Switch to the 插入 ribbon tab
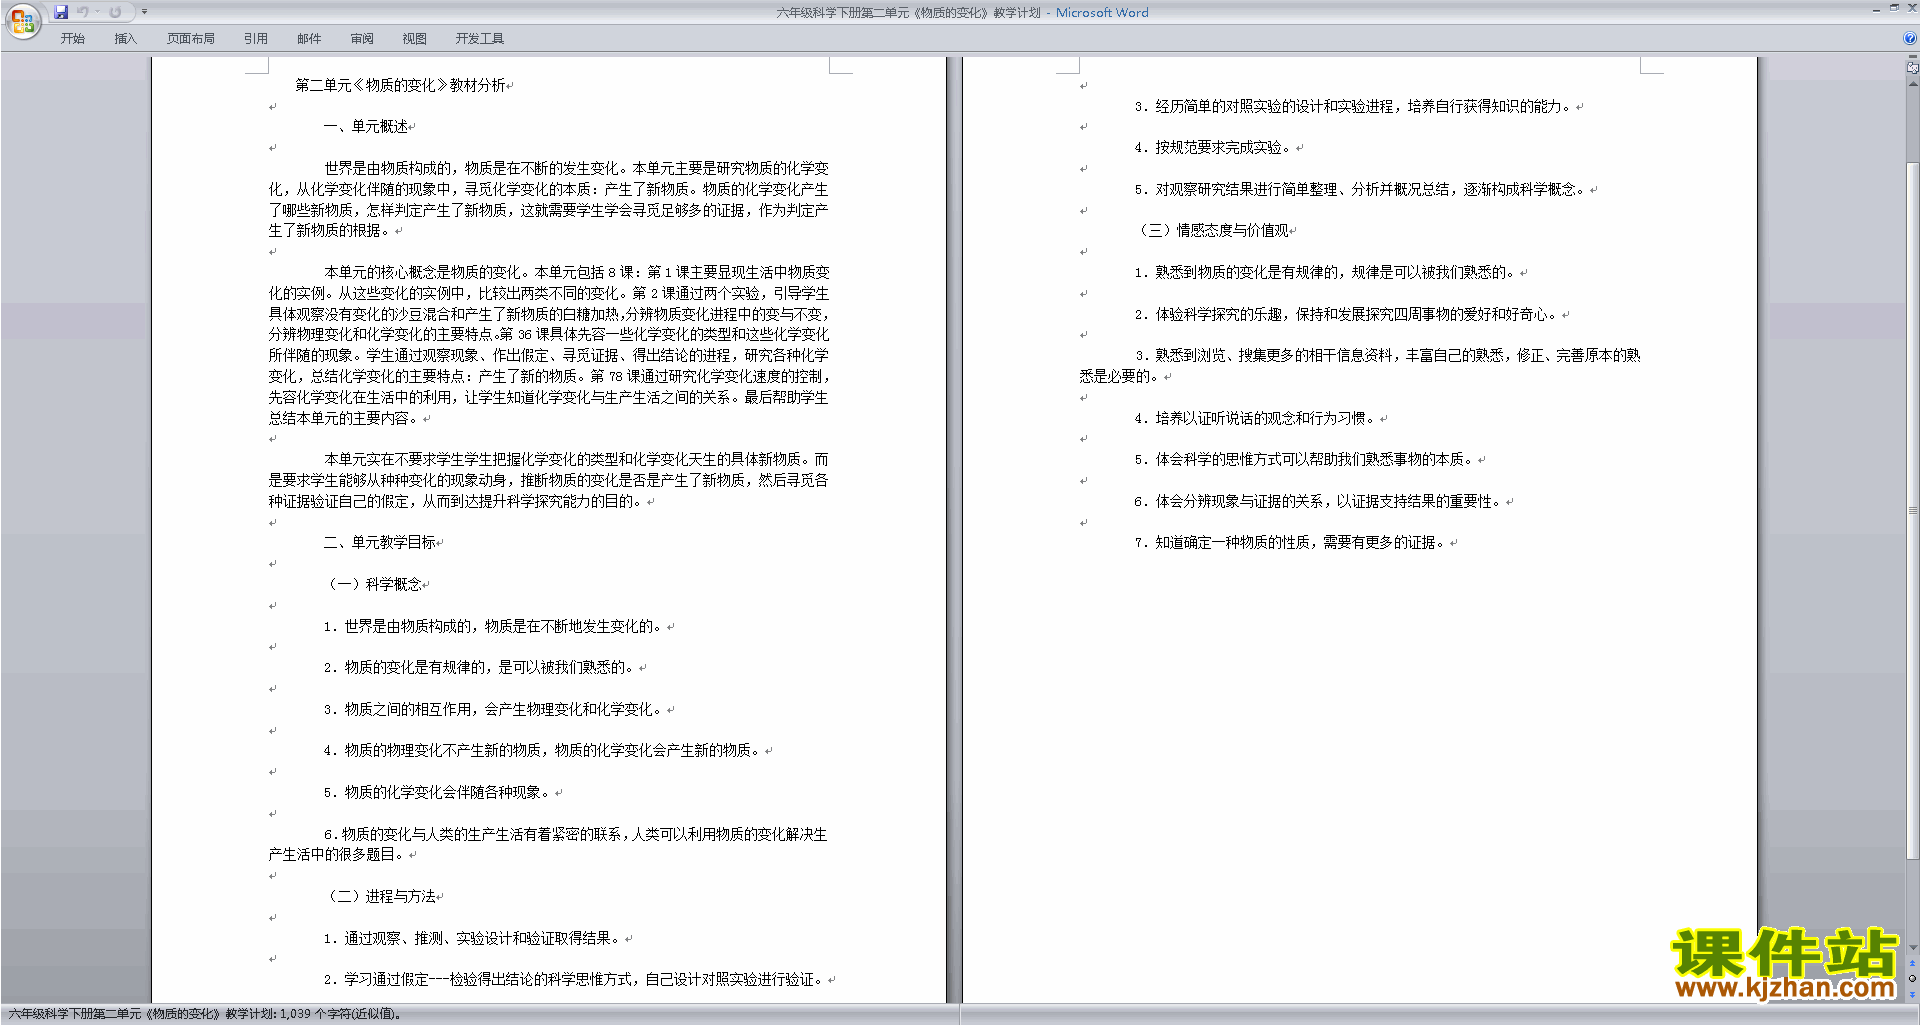1920x1025 pixels. coord(125,39)
